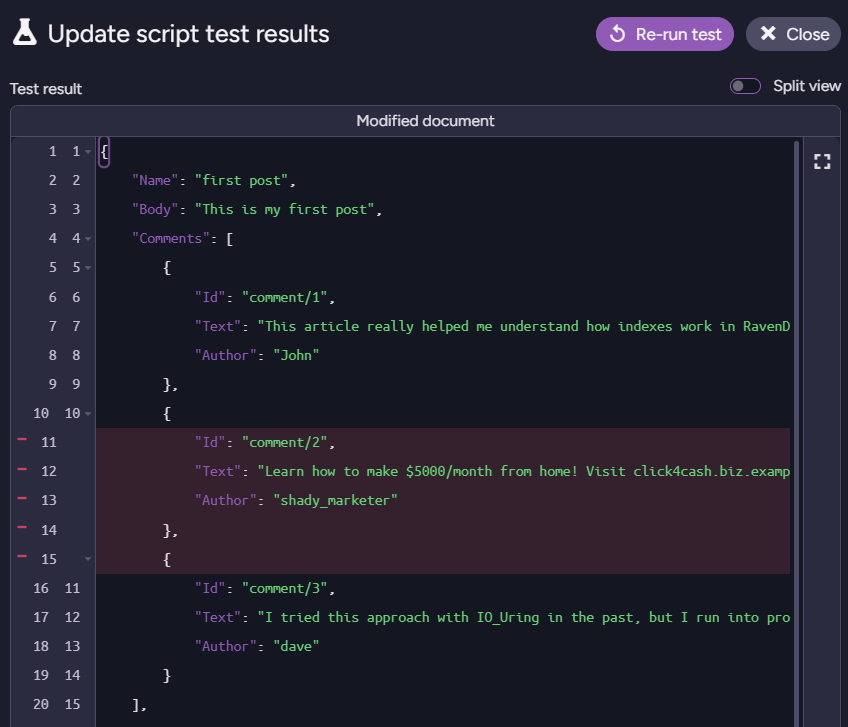The width and height of the screenshot is (848, 727).
Task: Collapse the Comments array at line 4
Action: coord(88,239)
